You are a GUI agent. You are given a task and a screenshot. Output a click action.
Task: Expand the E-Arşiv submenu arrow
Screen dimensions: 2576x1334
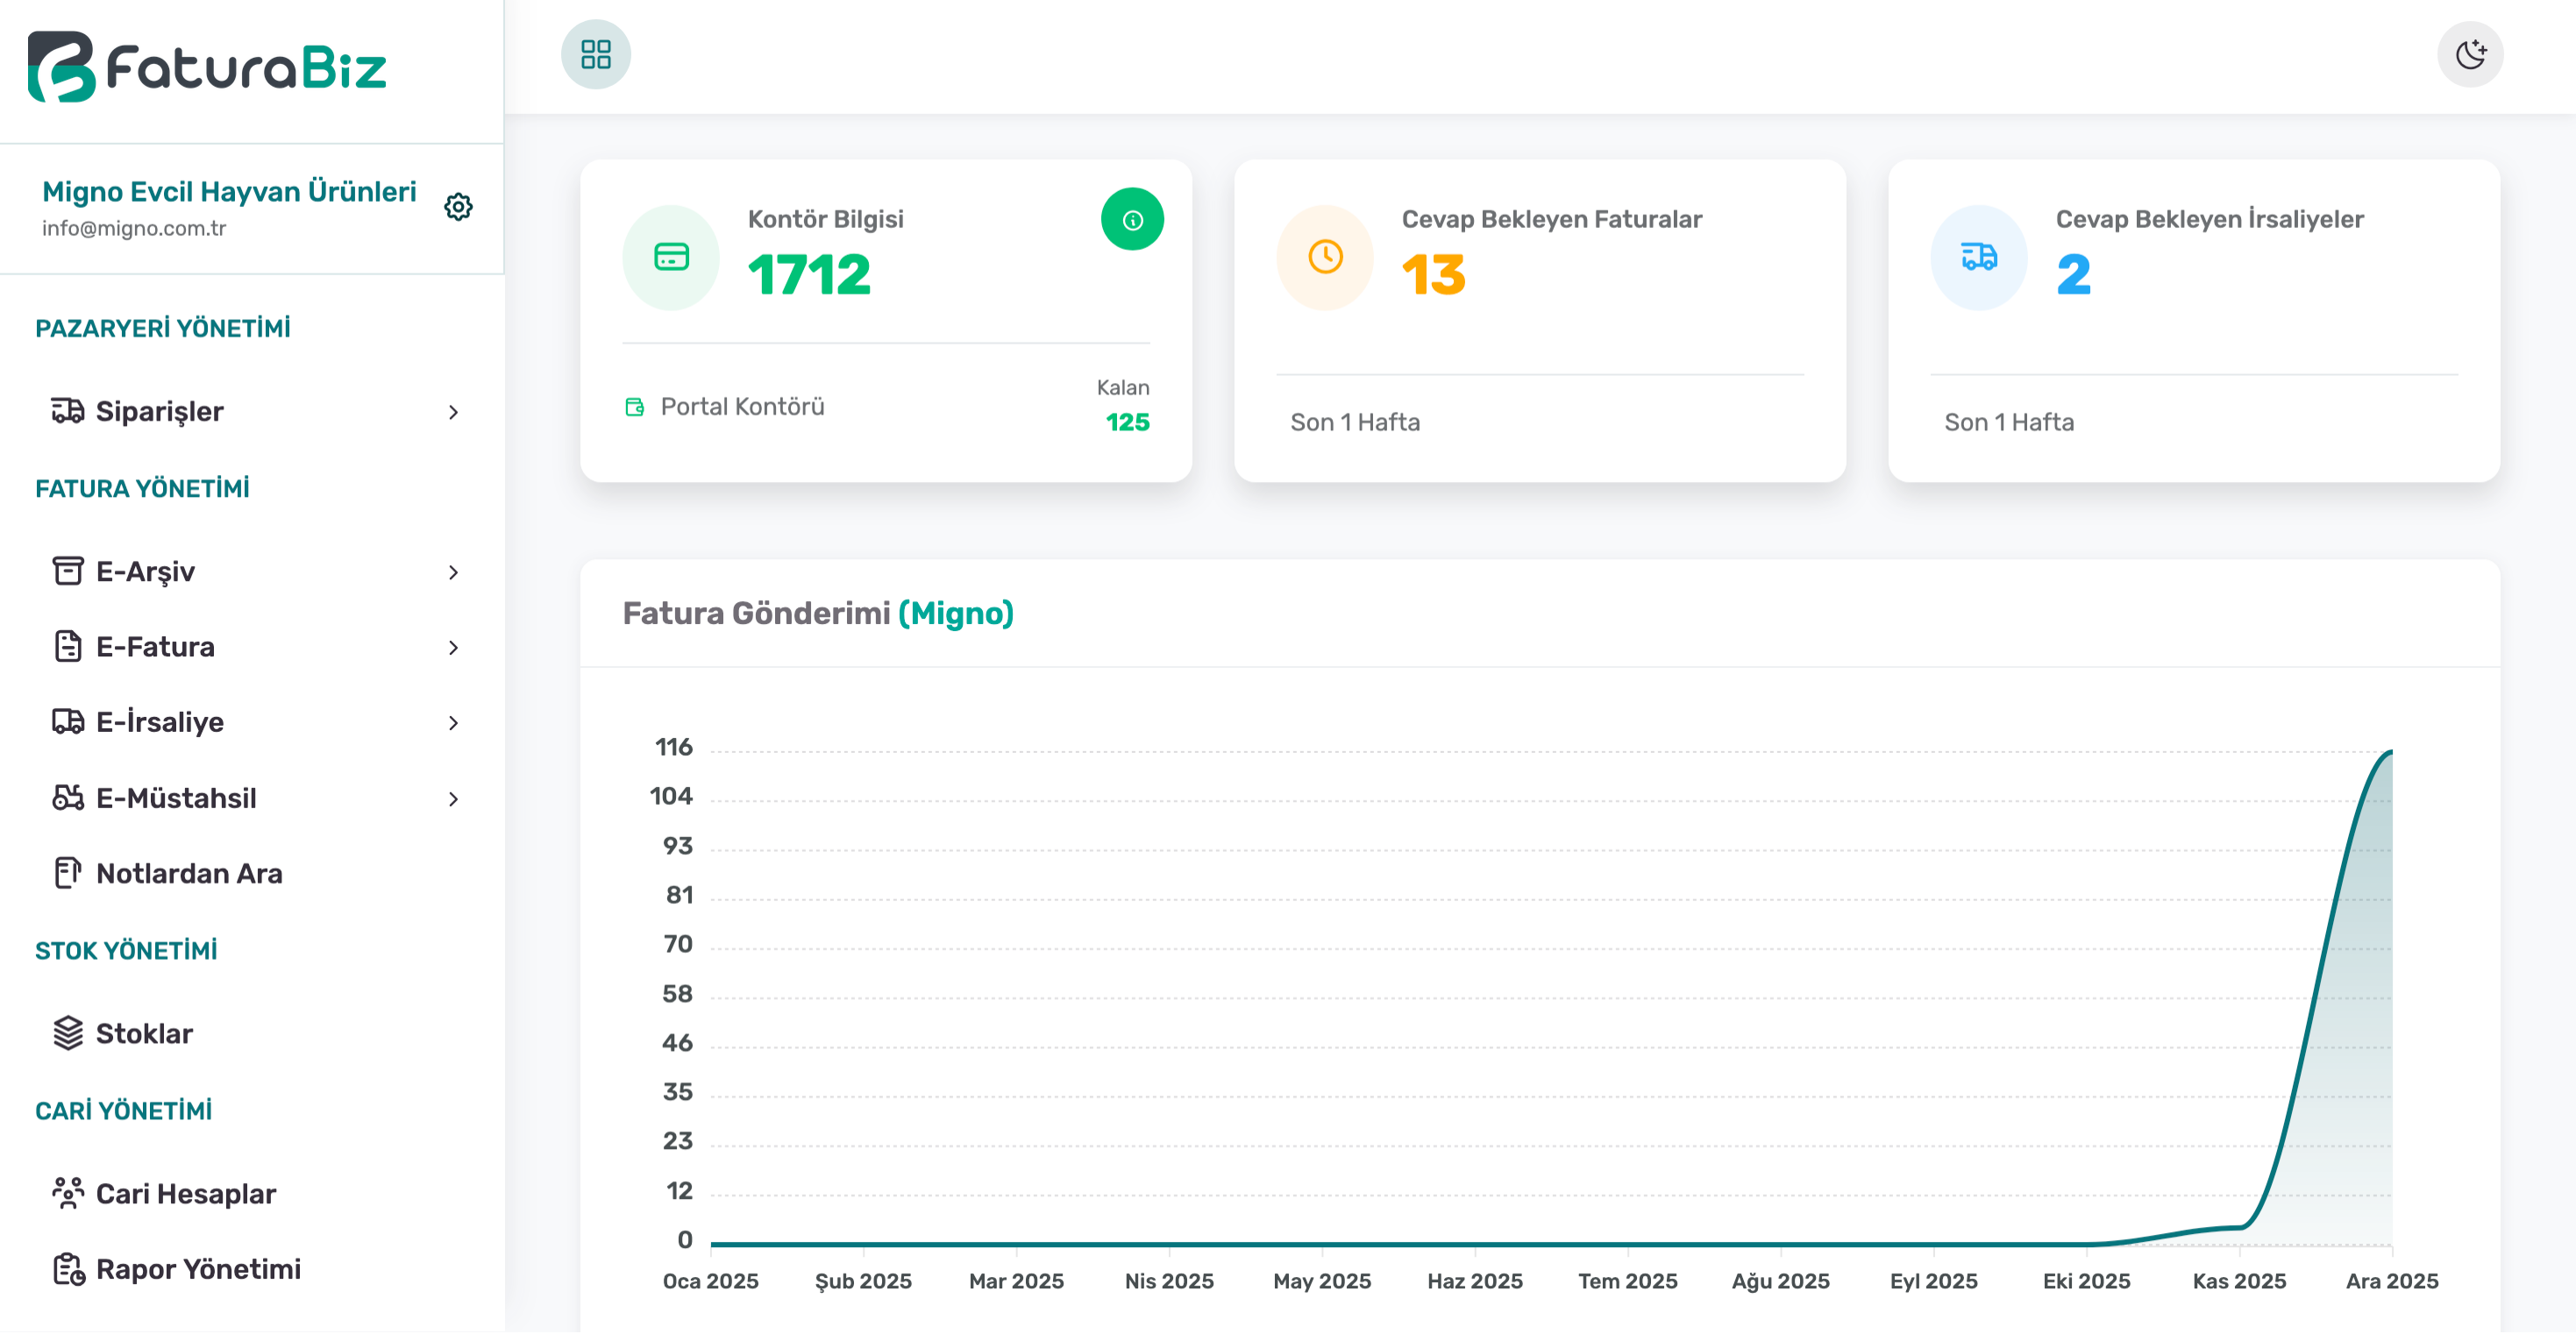click(x=453, y=572)
